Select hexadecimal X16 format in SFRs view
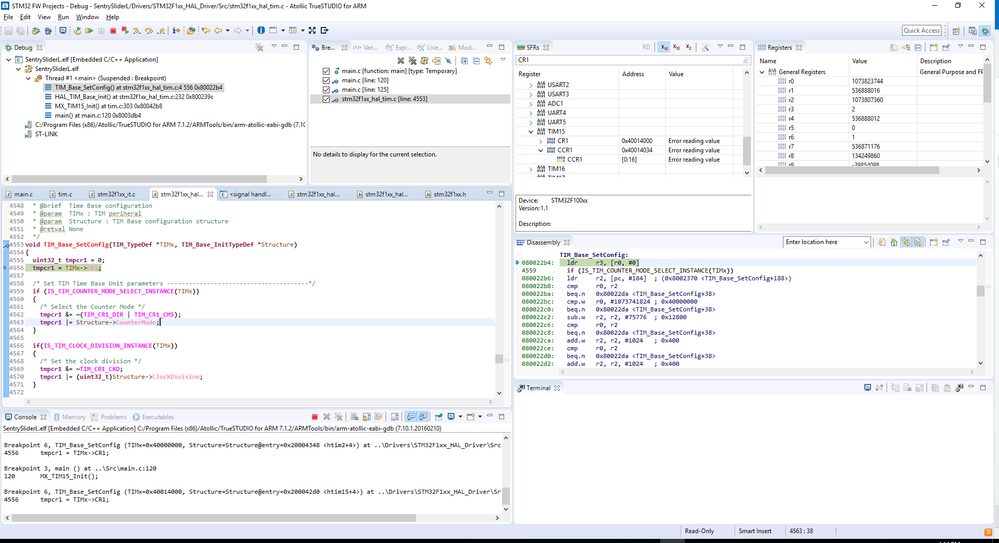 tap(664, 47)
